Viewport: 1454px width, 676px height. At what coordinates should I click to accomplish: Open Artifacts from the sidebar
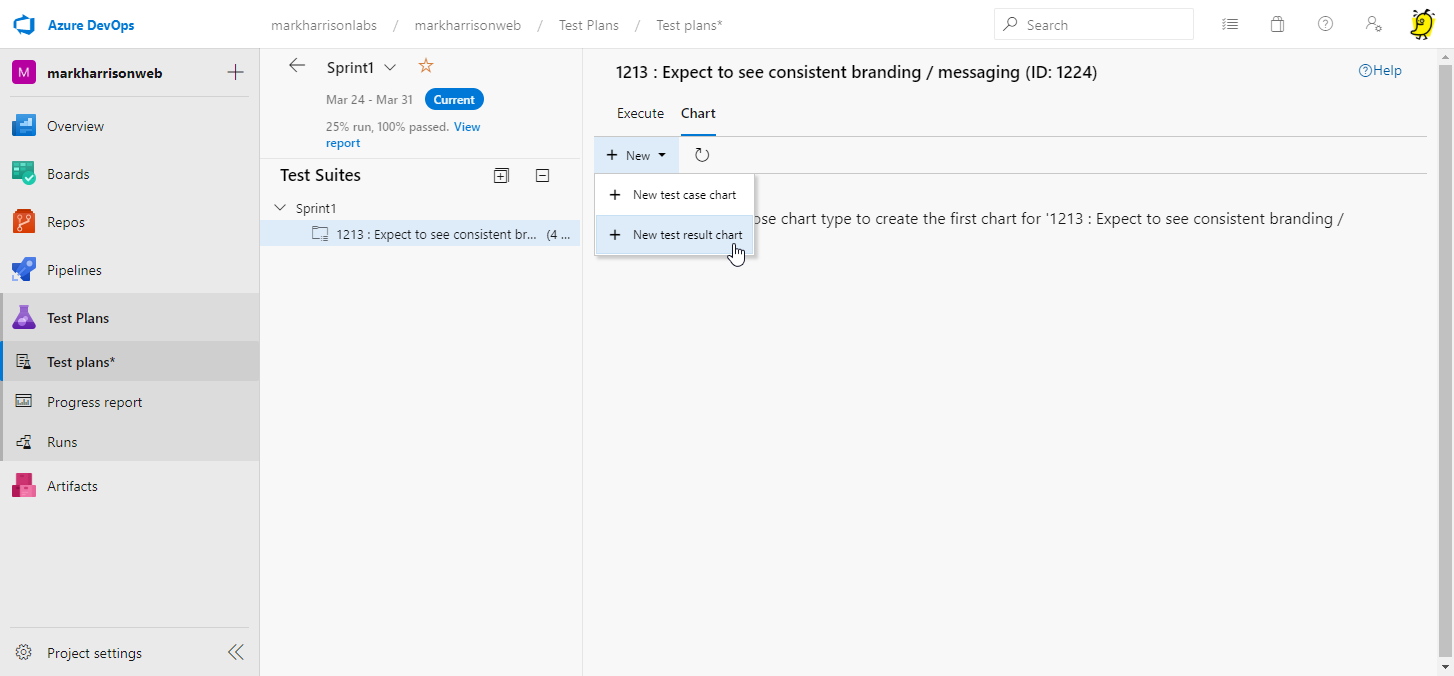[72, 486]
